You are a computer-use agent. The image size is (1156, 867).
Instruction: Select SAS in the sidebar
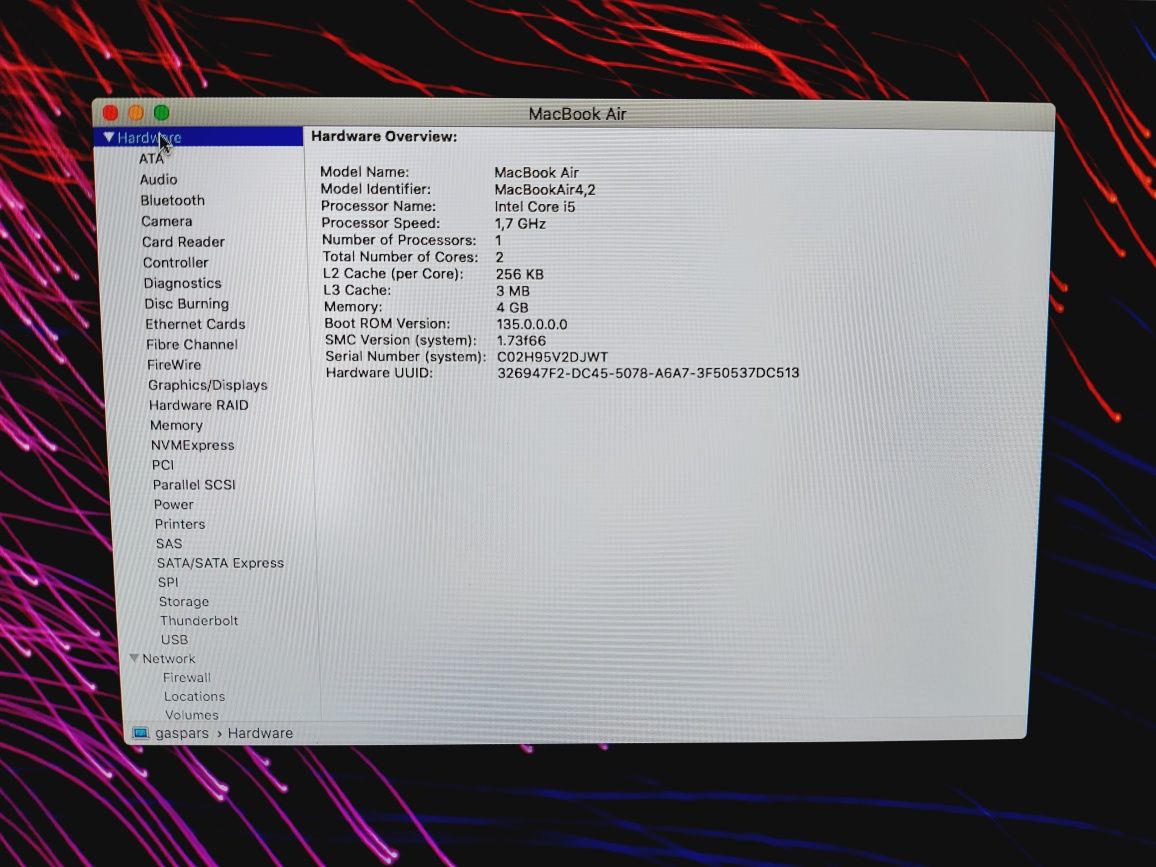click(x=169, y=543)
